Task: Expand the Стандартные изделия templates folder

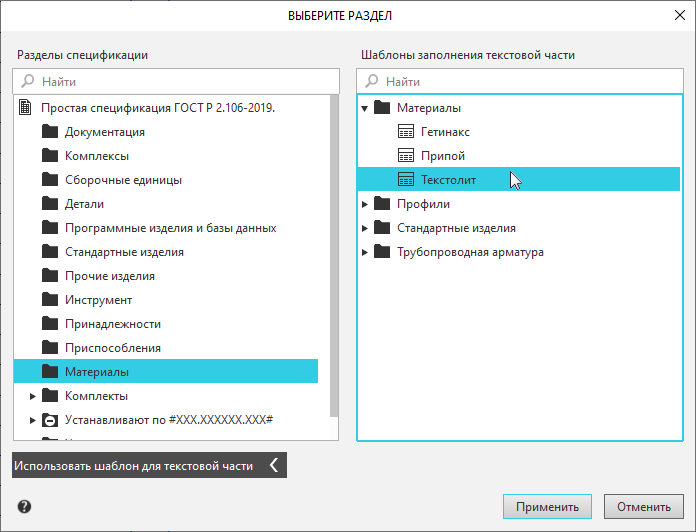Action: click(x=365, y=228)
